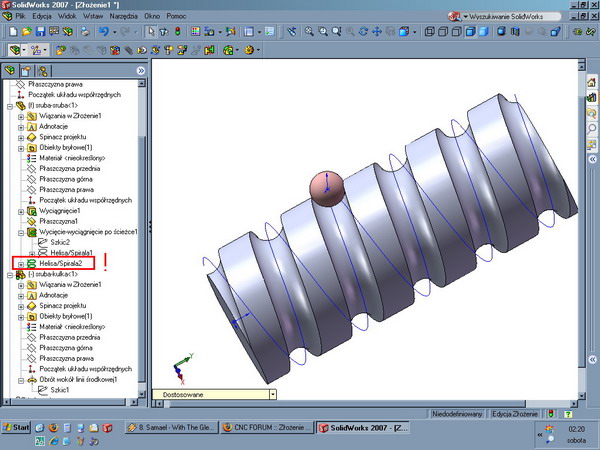Undo the last action
The width and height of the screenshot is (600, 450).
pyautogui.click(x=104, y=31)
